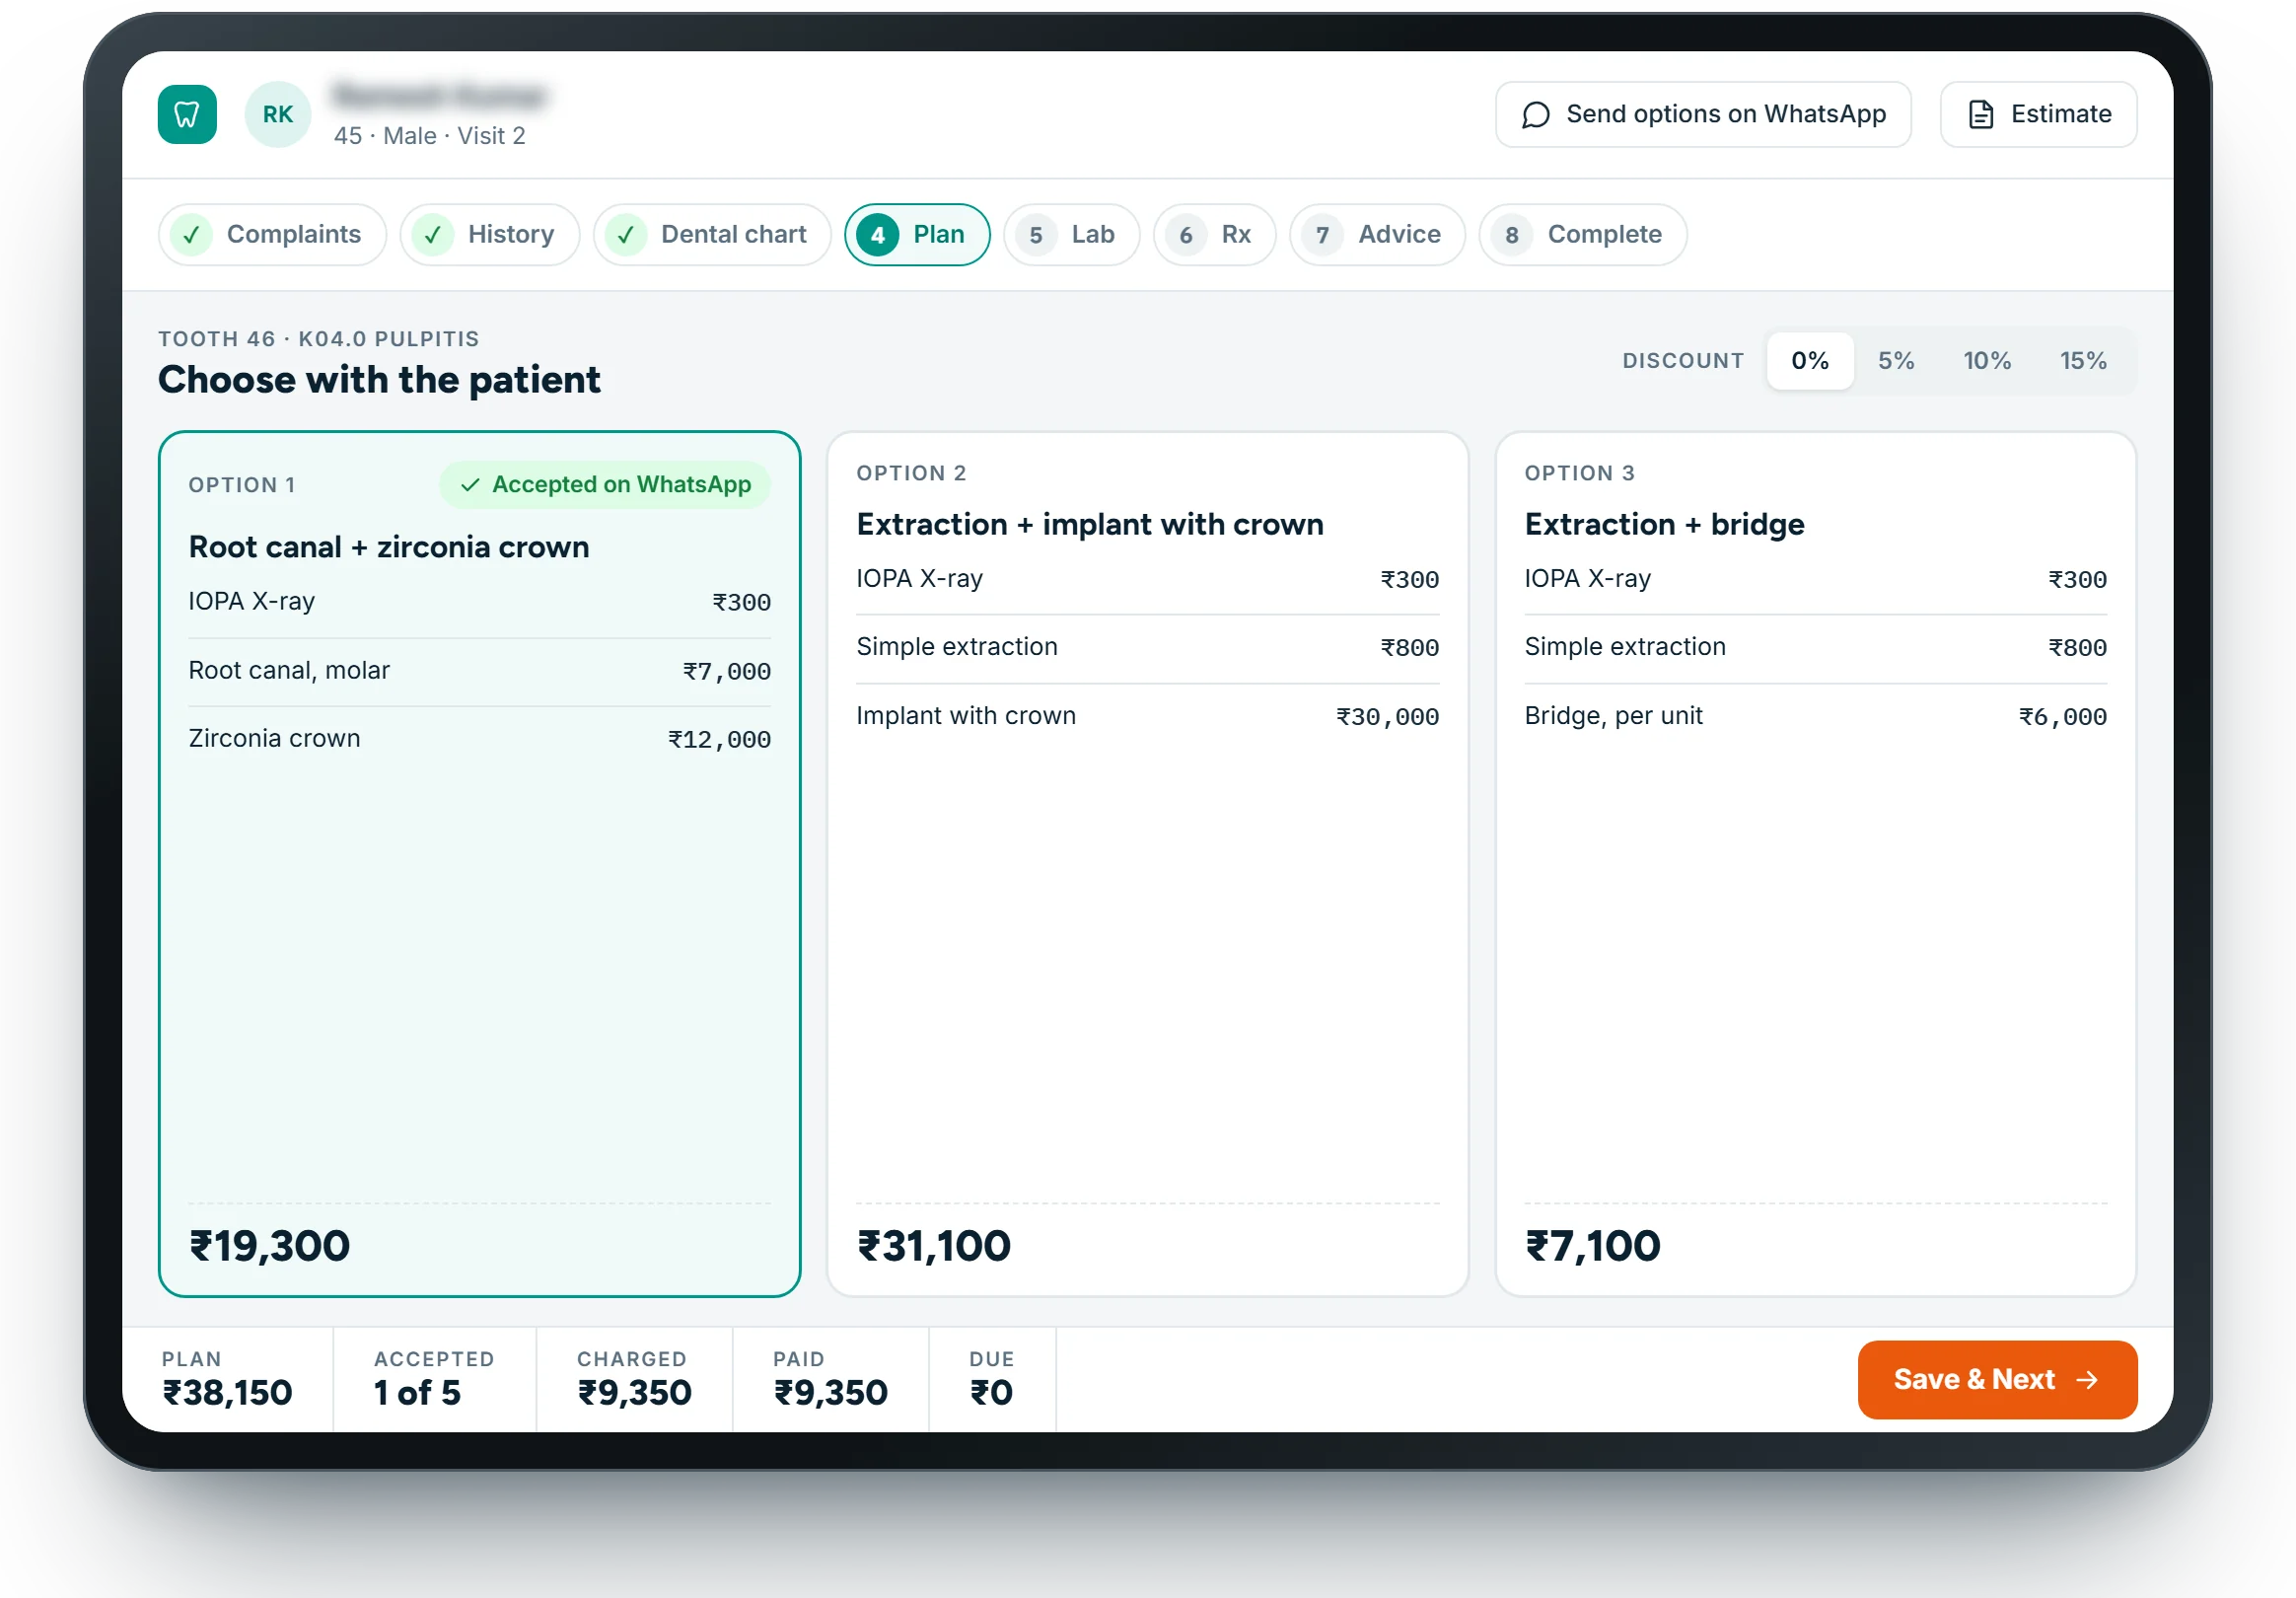Viewport: 2296px width, 1598px height.
Task: Open the Advice step
Action: point(1377,235)
